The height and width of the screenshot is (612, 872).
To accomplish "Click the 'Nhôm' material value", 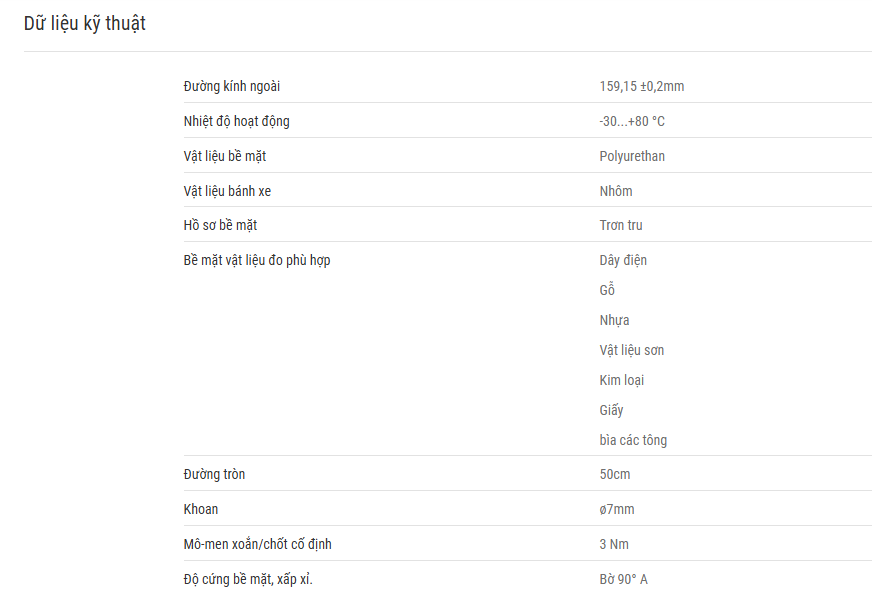I will [616, 191].
